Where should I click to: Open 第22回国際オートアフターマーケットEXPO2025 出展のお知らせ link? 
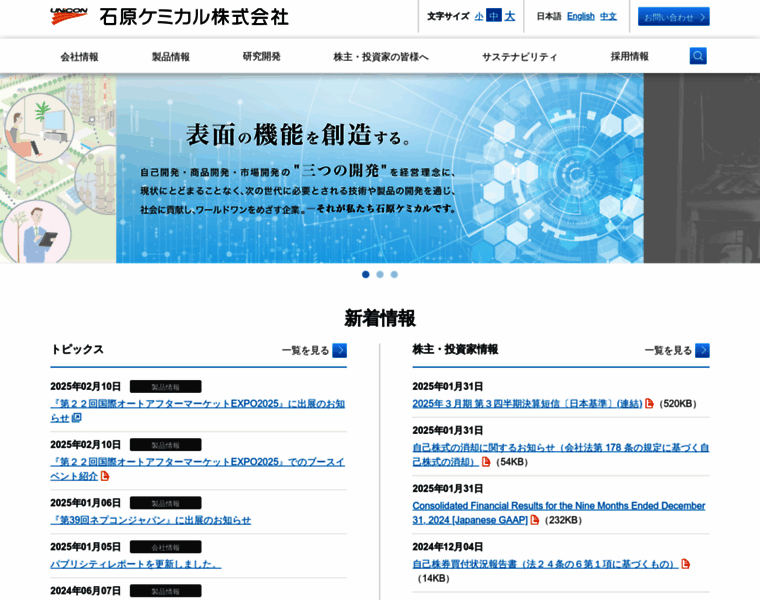197,411
